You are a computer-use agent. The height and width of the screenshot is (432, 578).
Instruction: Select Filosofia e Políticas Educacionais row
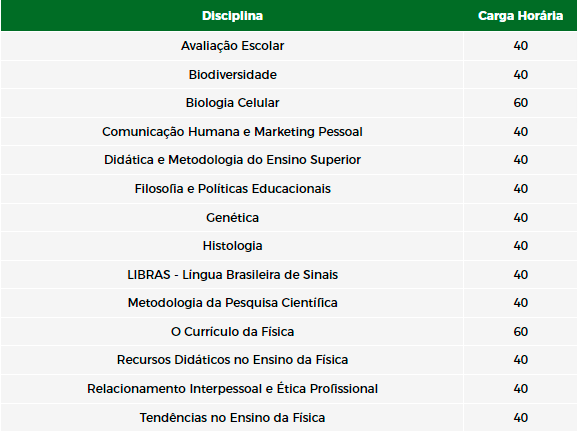coord(289,189)
